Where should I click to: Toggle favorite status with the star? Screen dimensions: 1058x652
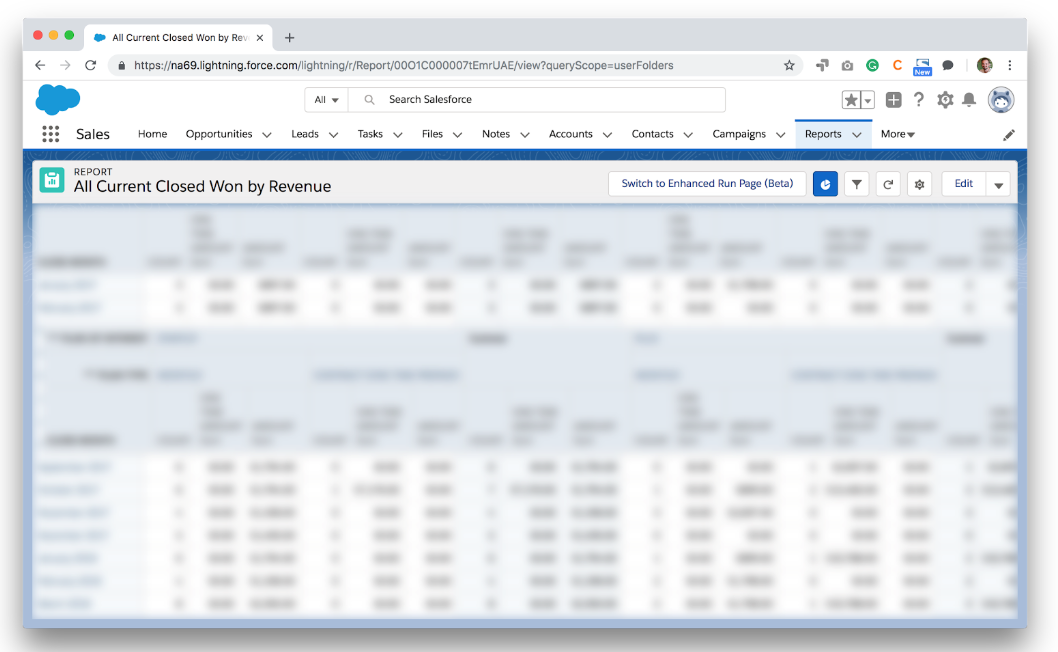click(851, 99)
